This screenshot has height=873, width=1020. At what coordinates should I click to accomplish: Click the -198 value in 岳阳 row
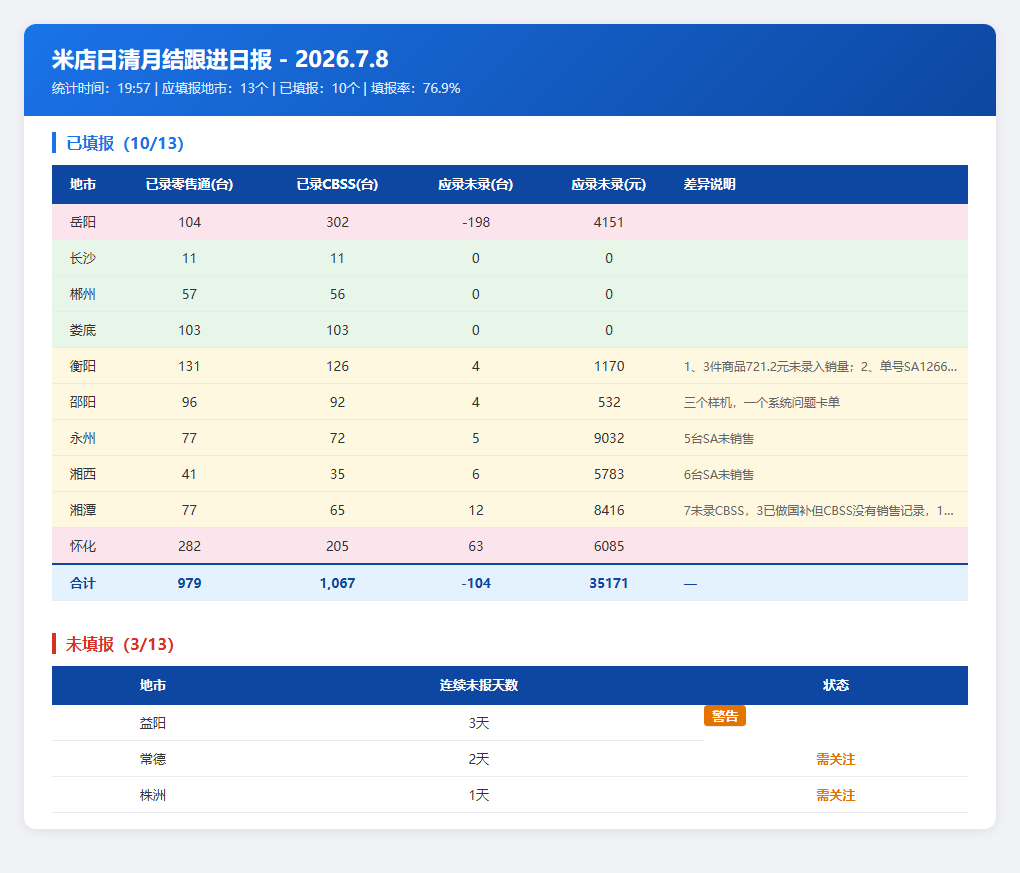pos(476,222)
